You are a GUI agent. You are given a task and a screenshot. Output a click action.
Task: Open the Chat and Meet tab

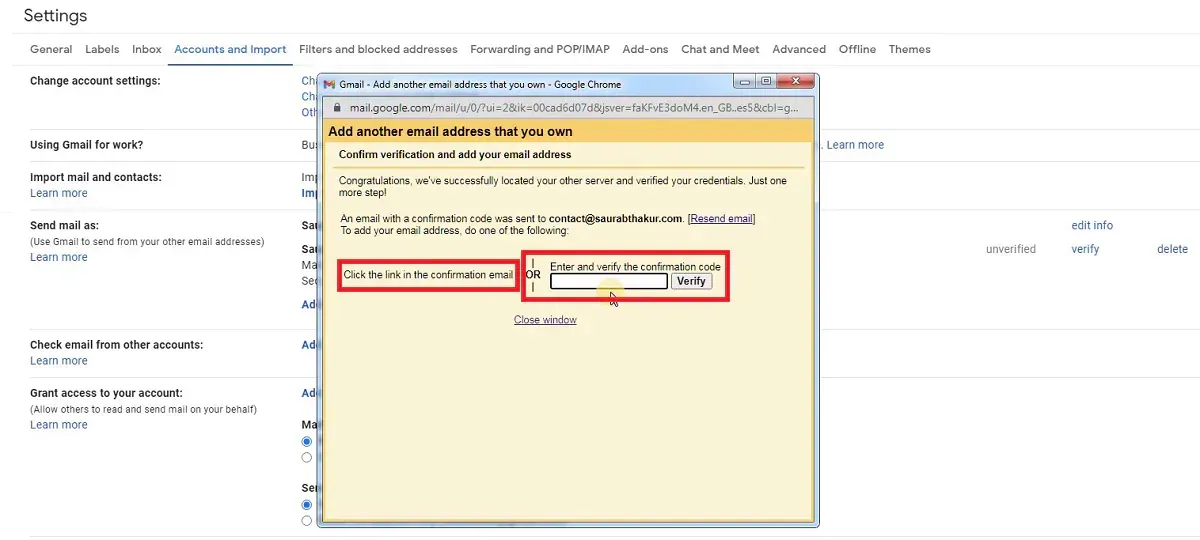point(720,49)
